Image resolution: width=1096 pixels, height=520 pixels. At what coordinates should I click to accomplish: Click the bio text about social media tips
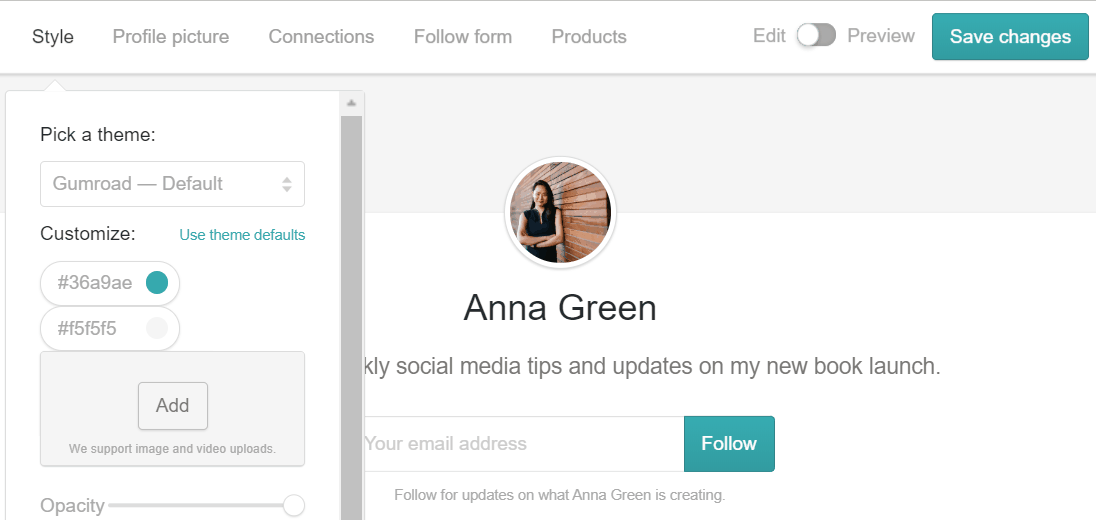pos(652,366)
